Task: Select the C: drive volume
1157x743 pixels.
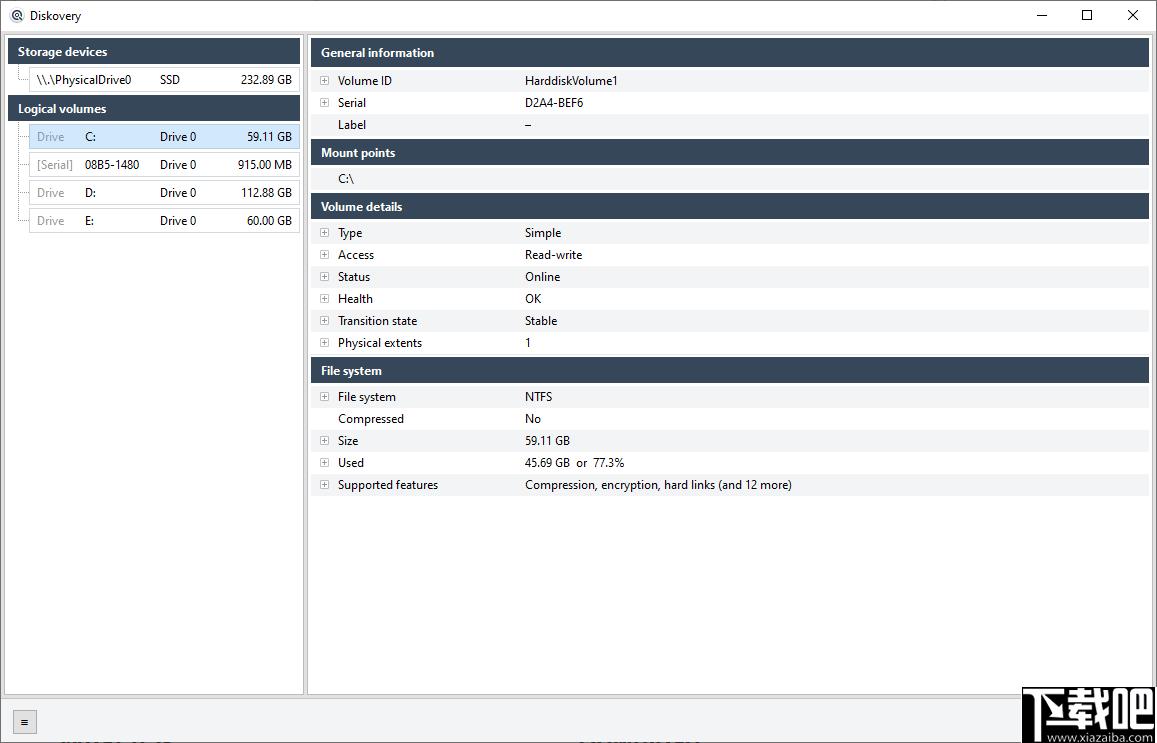Action: (x=165, y=136)
